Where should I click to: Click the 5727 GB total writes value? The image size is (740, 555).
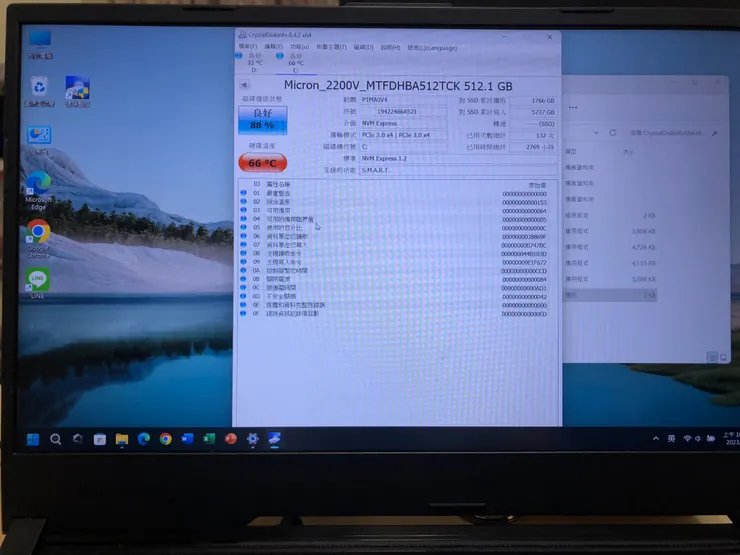[x=533, y=112]
